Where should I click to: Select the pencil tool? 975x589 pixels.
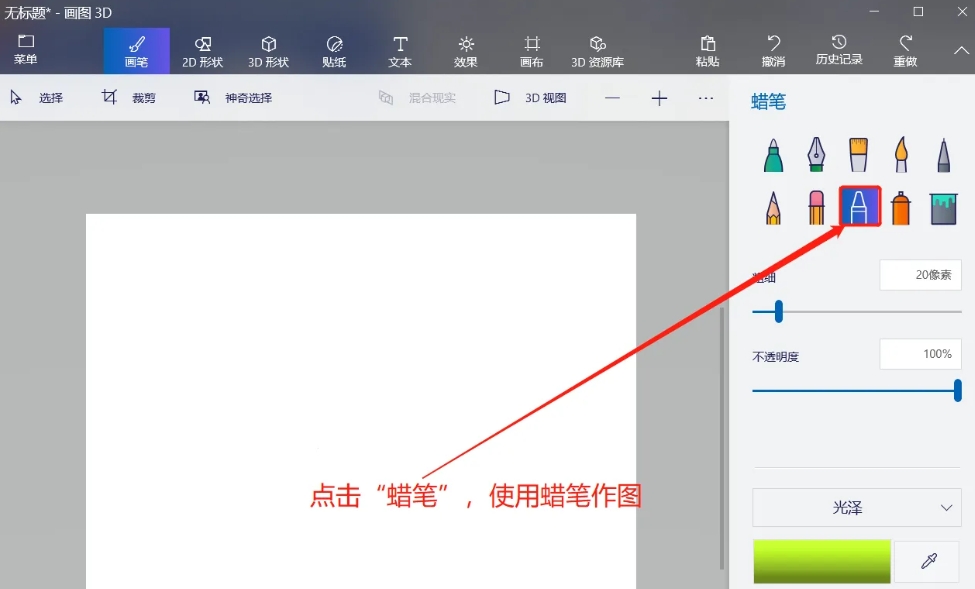772,207
